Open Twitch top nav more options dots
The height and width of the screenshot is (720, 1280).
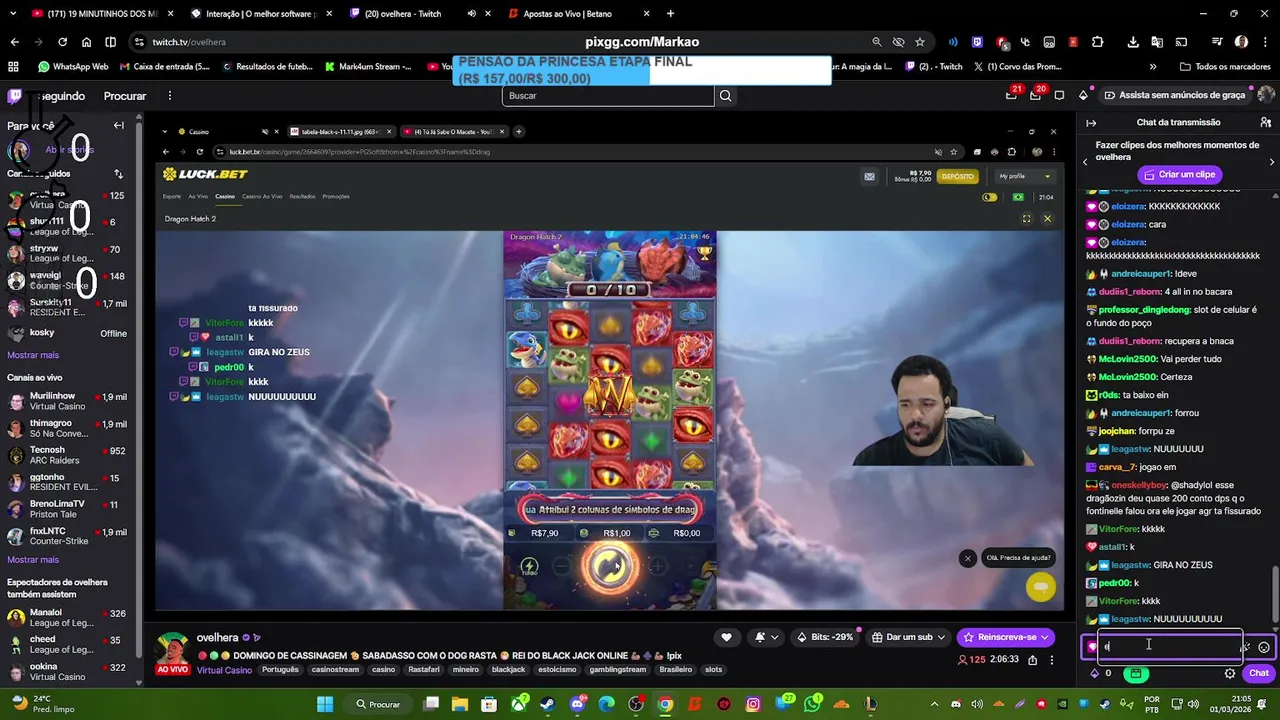(170, 96)
